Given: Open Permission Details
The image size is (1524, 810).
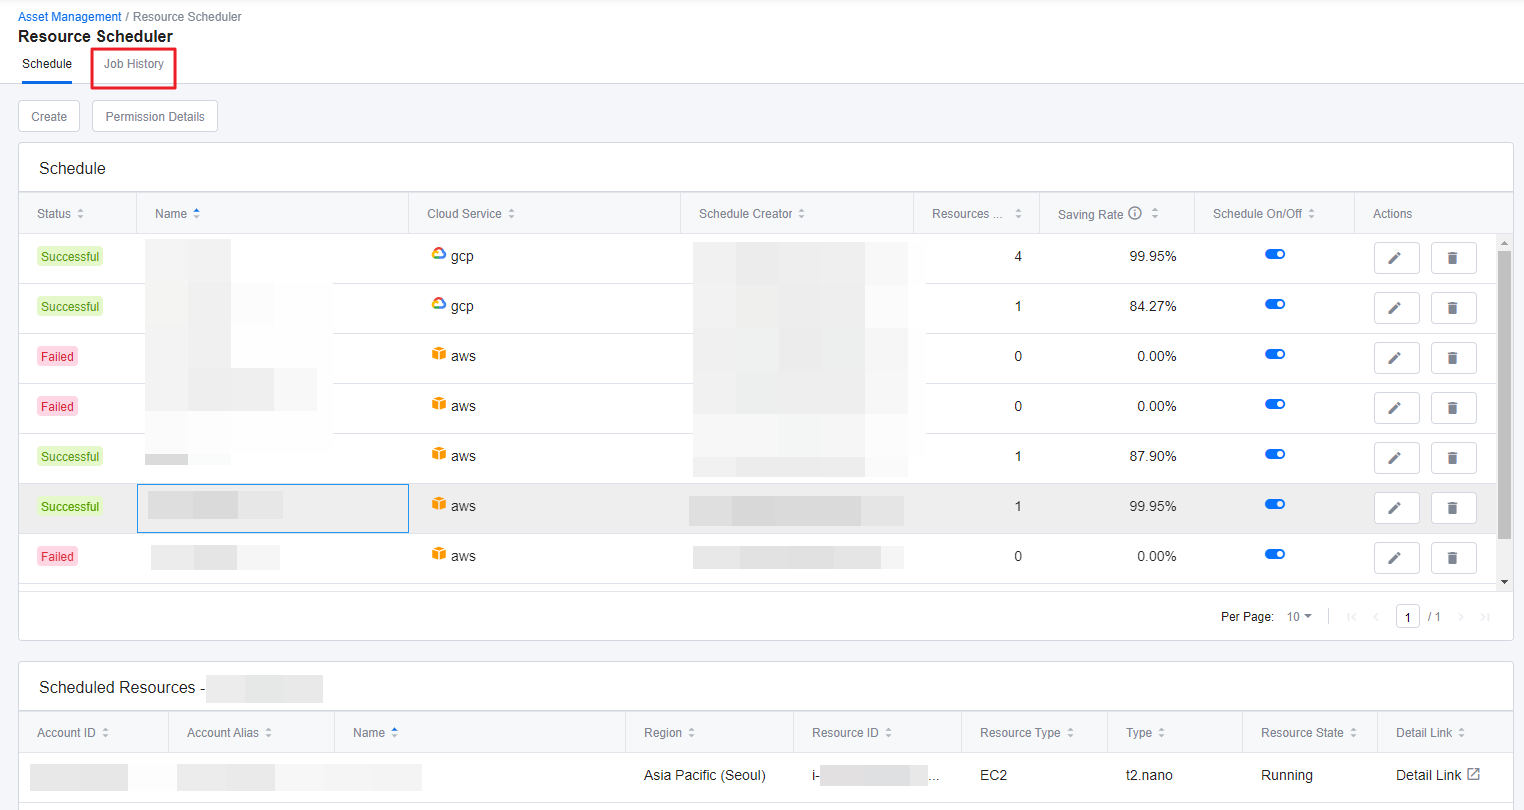Looking at the screenshot, I should pos(155,117).
